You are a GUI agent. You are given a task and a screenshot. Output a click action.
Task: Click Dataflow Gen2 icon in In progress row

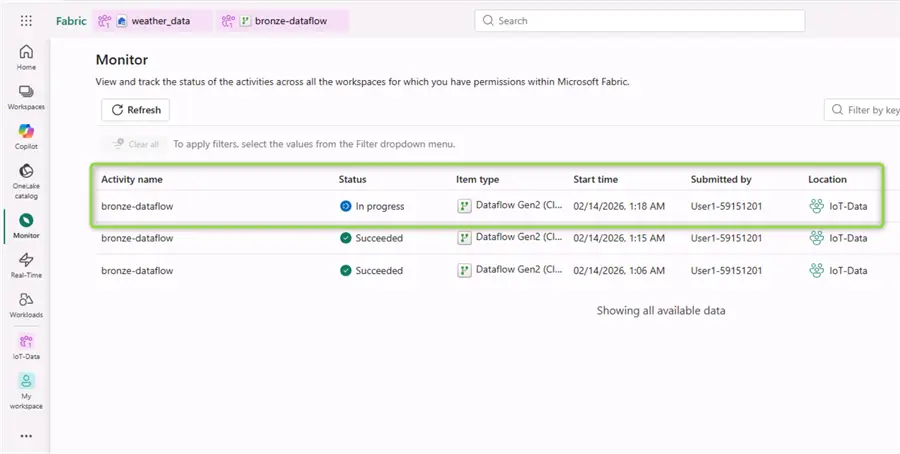tap(464, 206)
